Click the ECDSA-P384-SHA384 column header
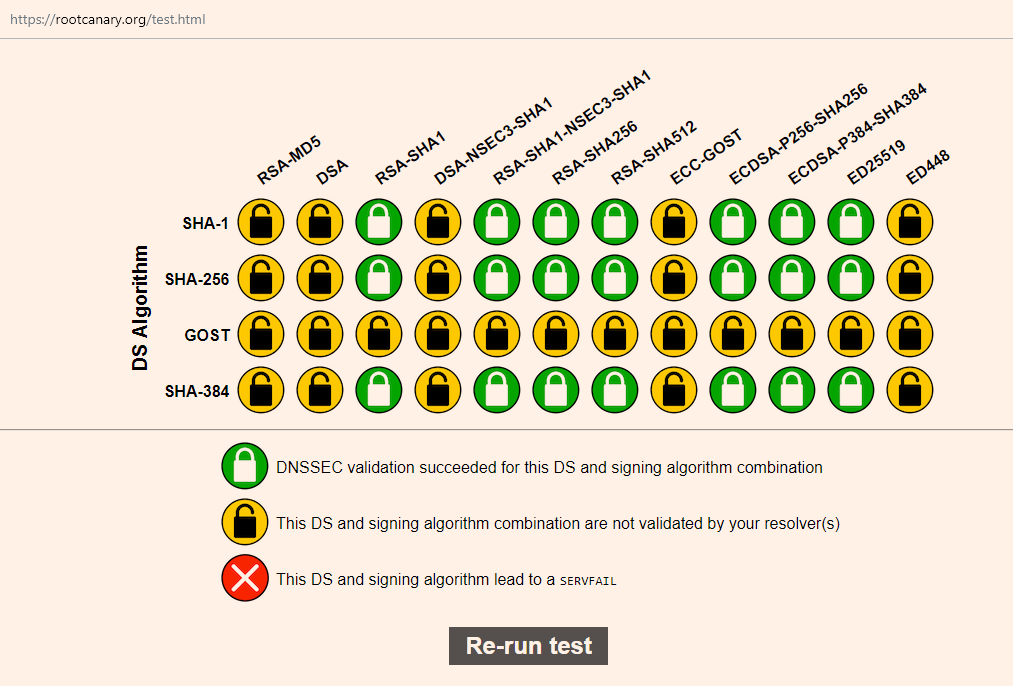This screenshot has height=686, width=1013. (858, 134)
